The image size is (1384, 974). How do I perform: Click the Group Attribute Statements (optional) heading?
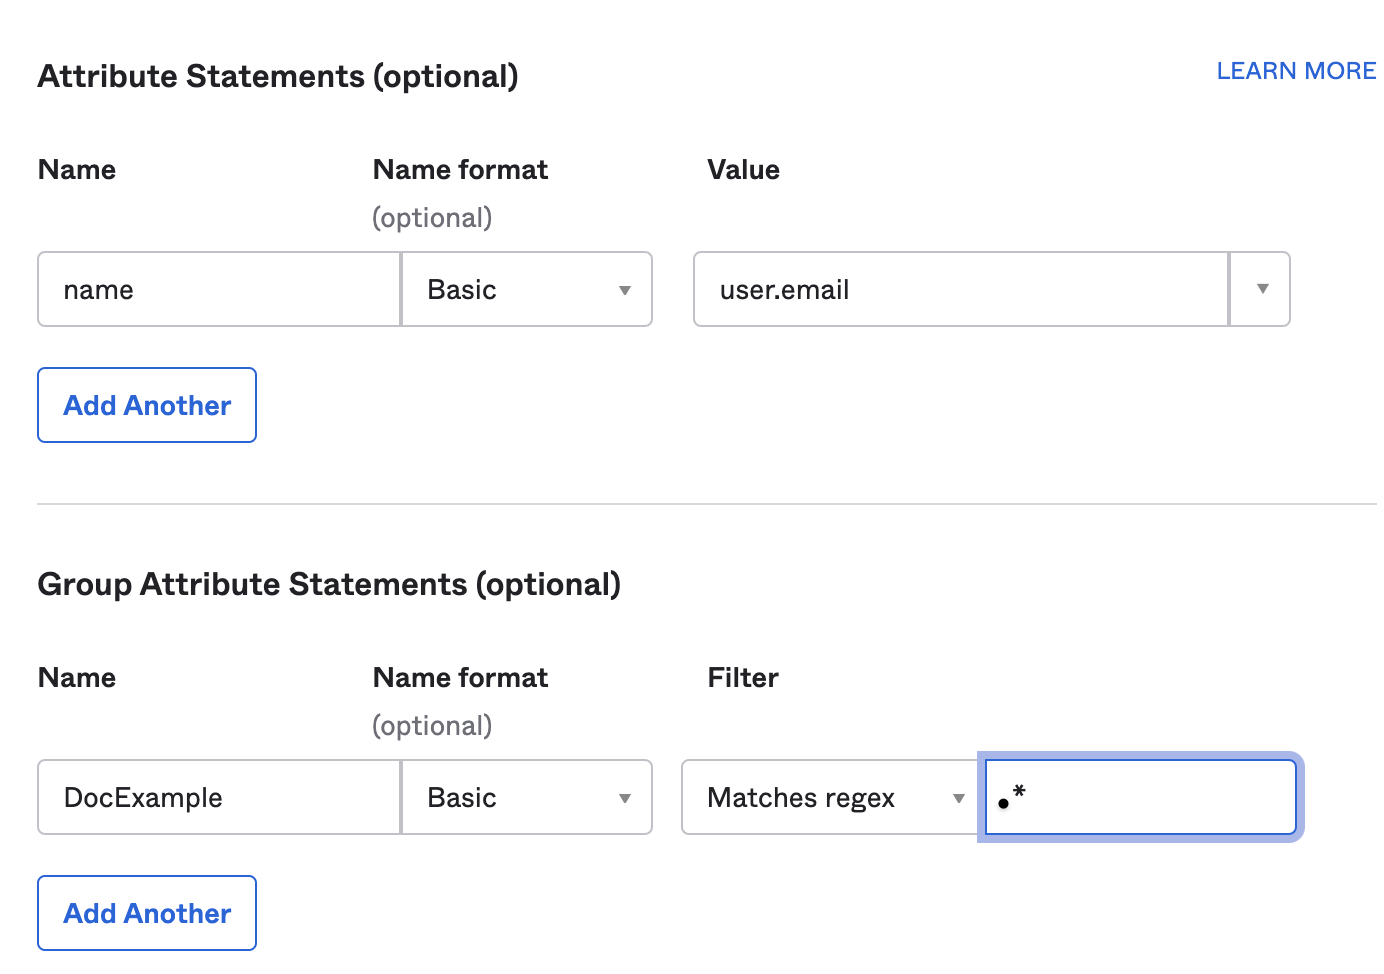[329, 585]
